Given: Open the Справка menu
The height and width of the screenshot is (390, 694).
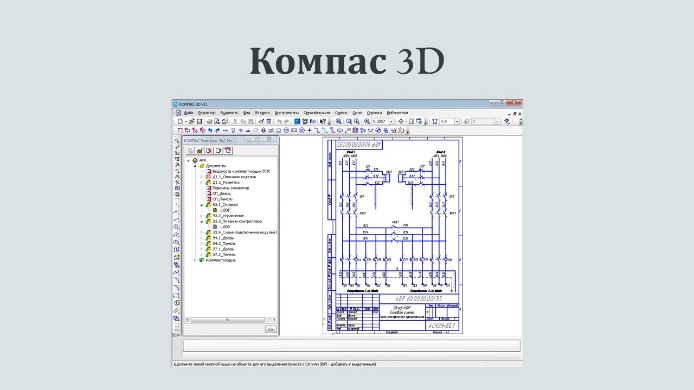Looking at the screenshot, I should point(374,113).
